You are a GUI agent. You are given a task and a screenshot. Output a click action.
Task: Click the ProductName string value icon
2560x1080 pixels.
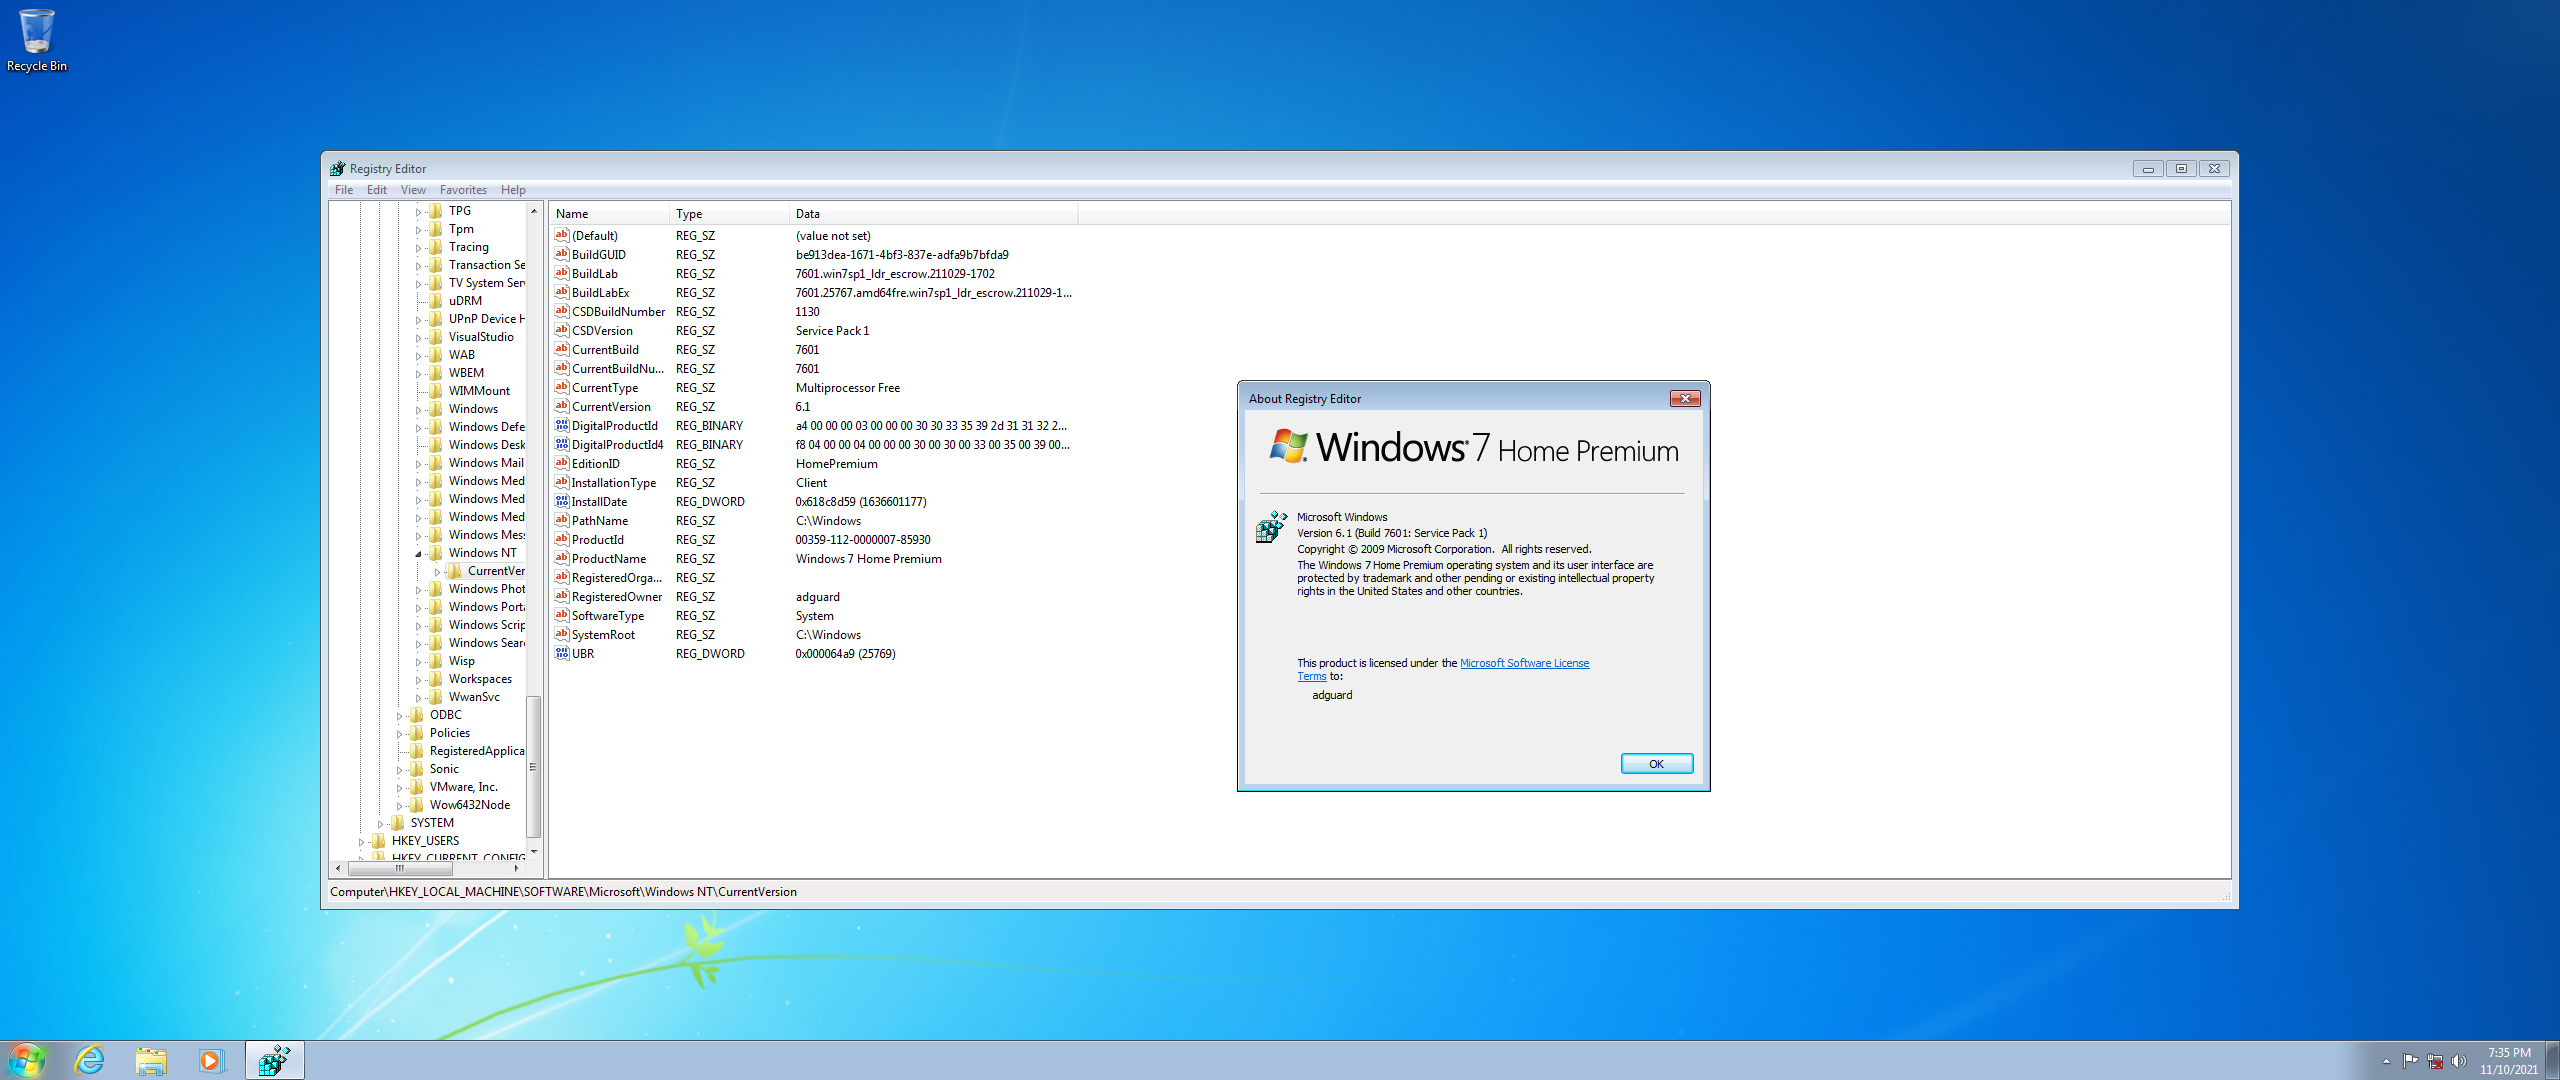pos(562,558)
